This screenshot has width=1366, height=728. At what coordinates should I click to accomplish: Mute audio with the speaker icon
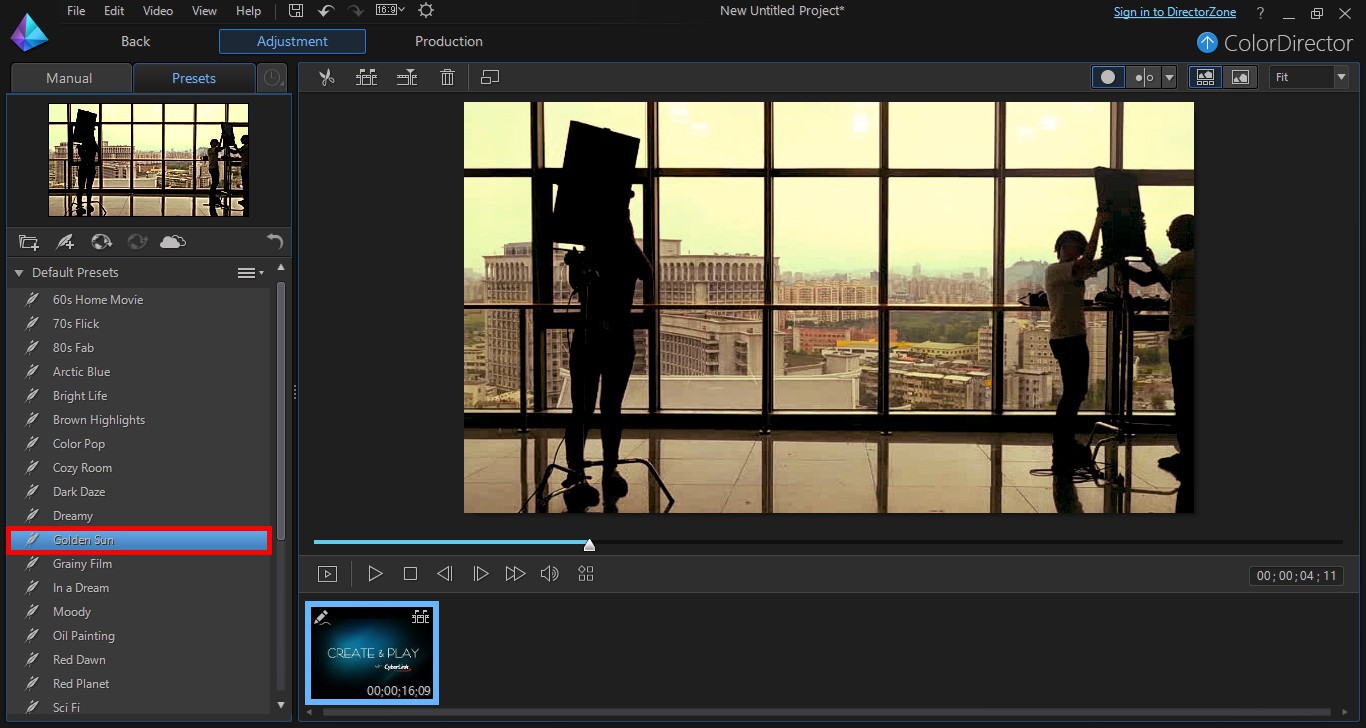pos(549,574)
